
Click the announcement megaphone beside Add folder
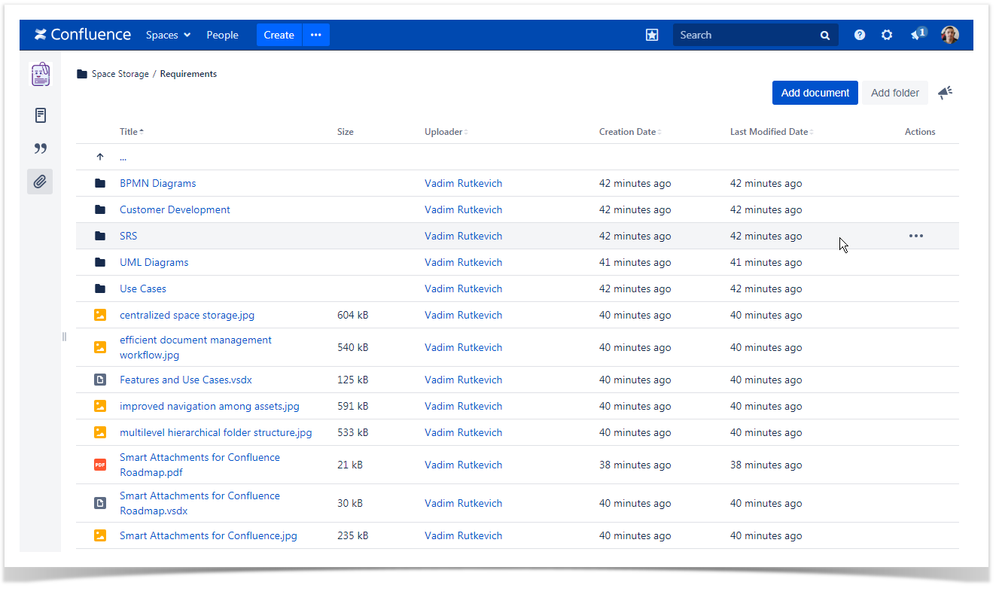945,93
